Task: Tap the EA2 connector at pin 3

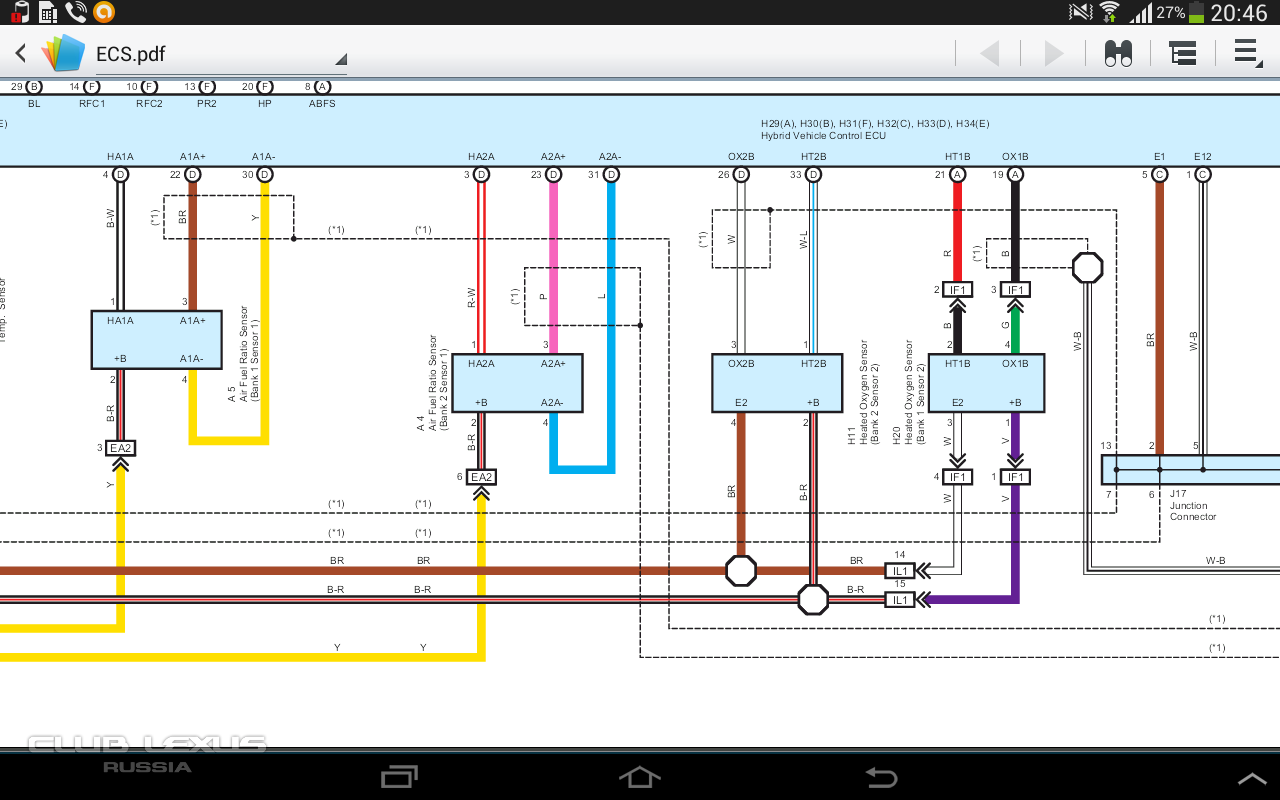Action: point(120,448)
